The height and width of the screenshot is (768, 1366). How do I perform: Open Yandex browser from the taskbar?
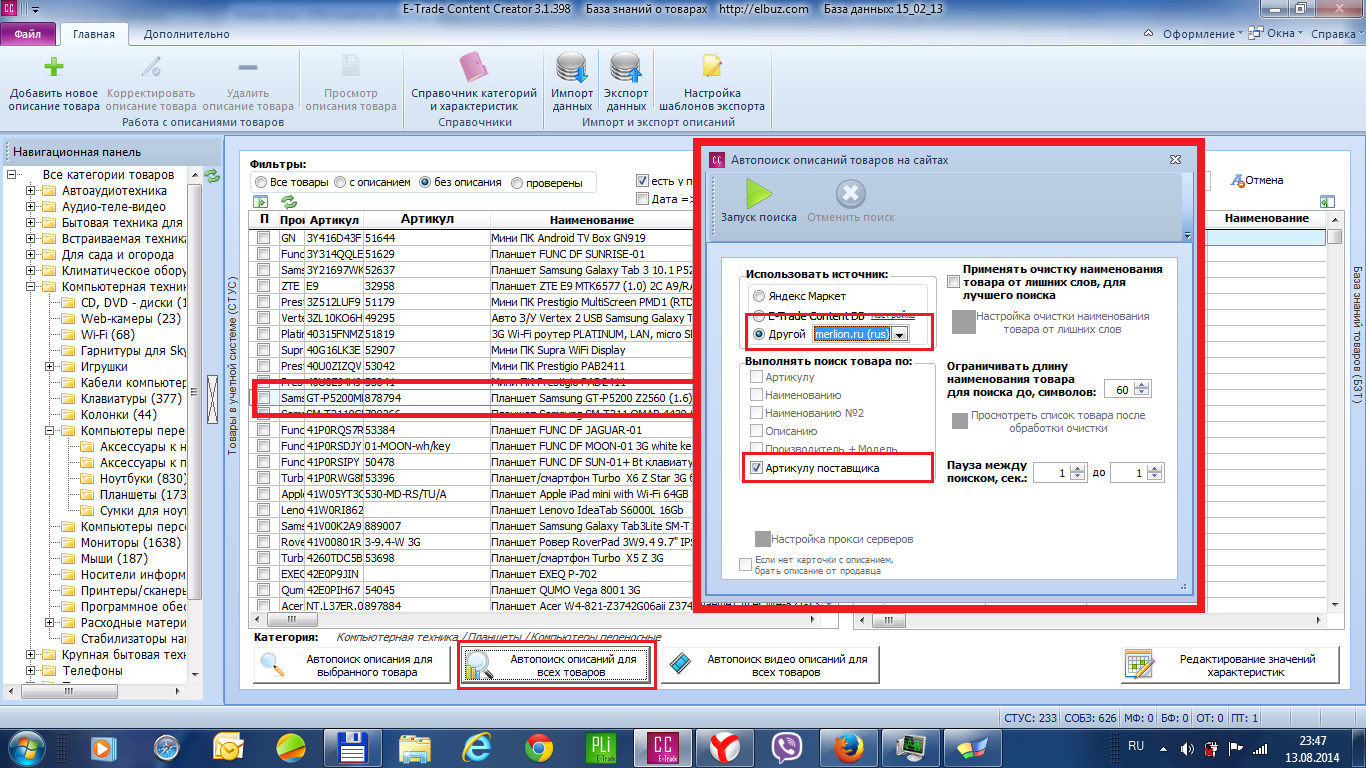pos(725,747)
